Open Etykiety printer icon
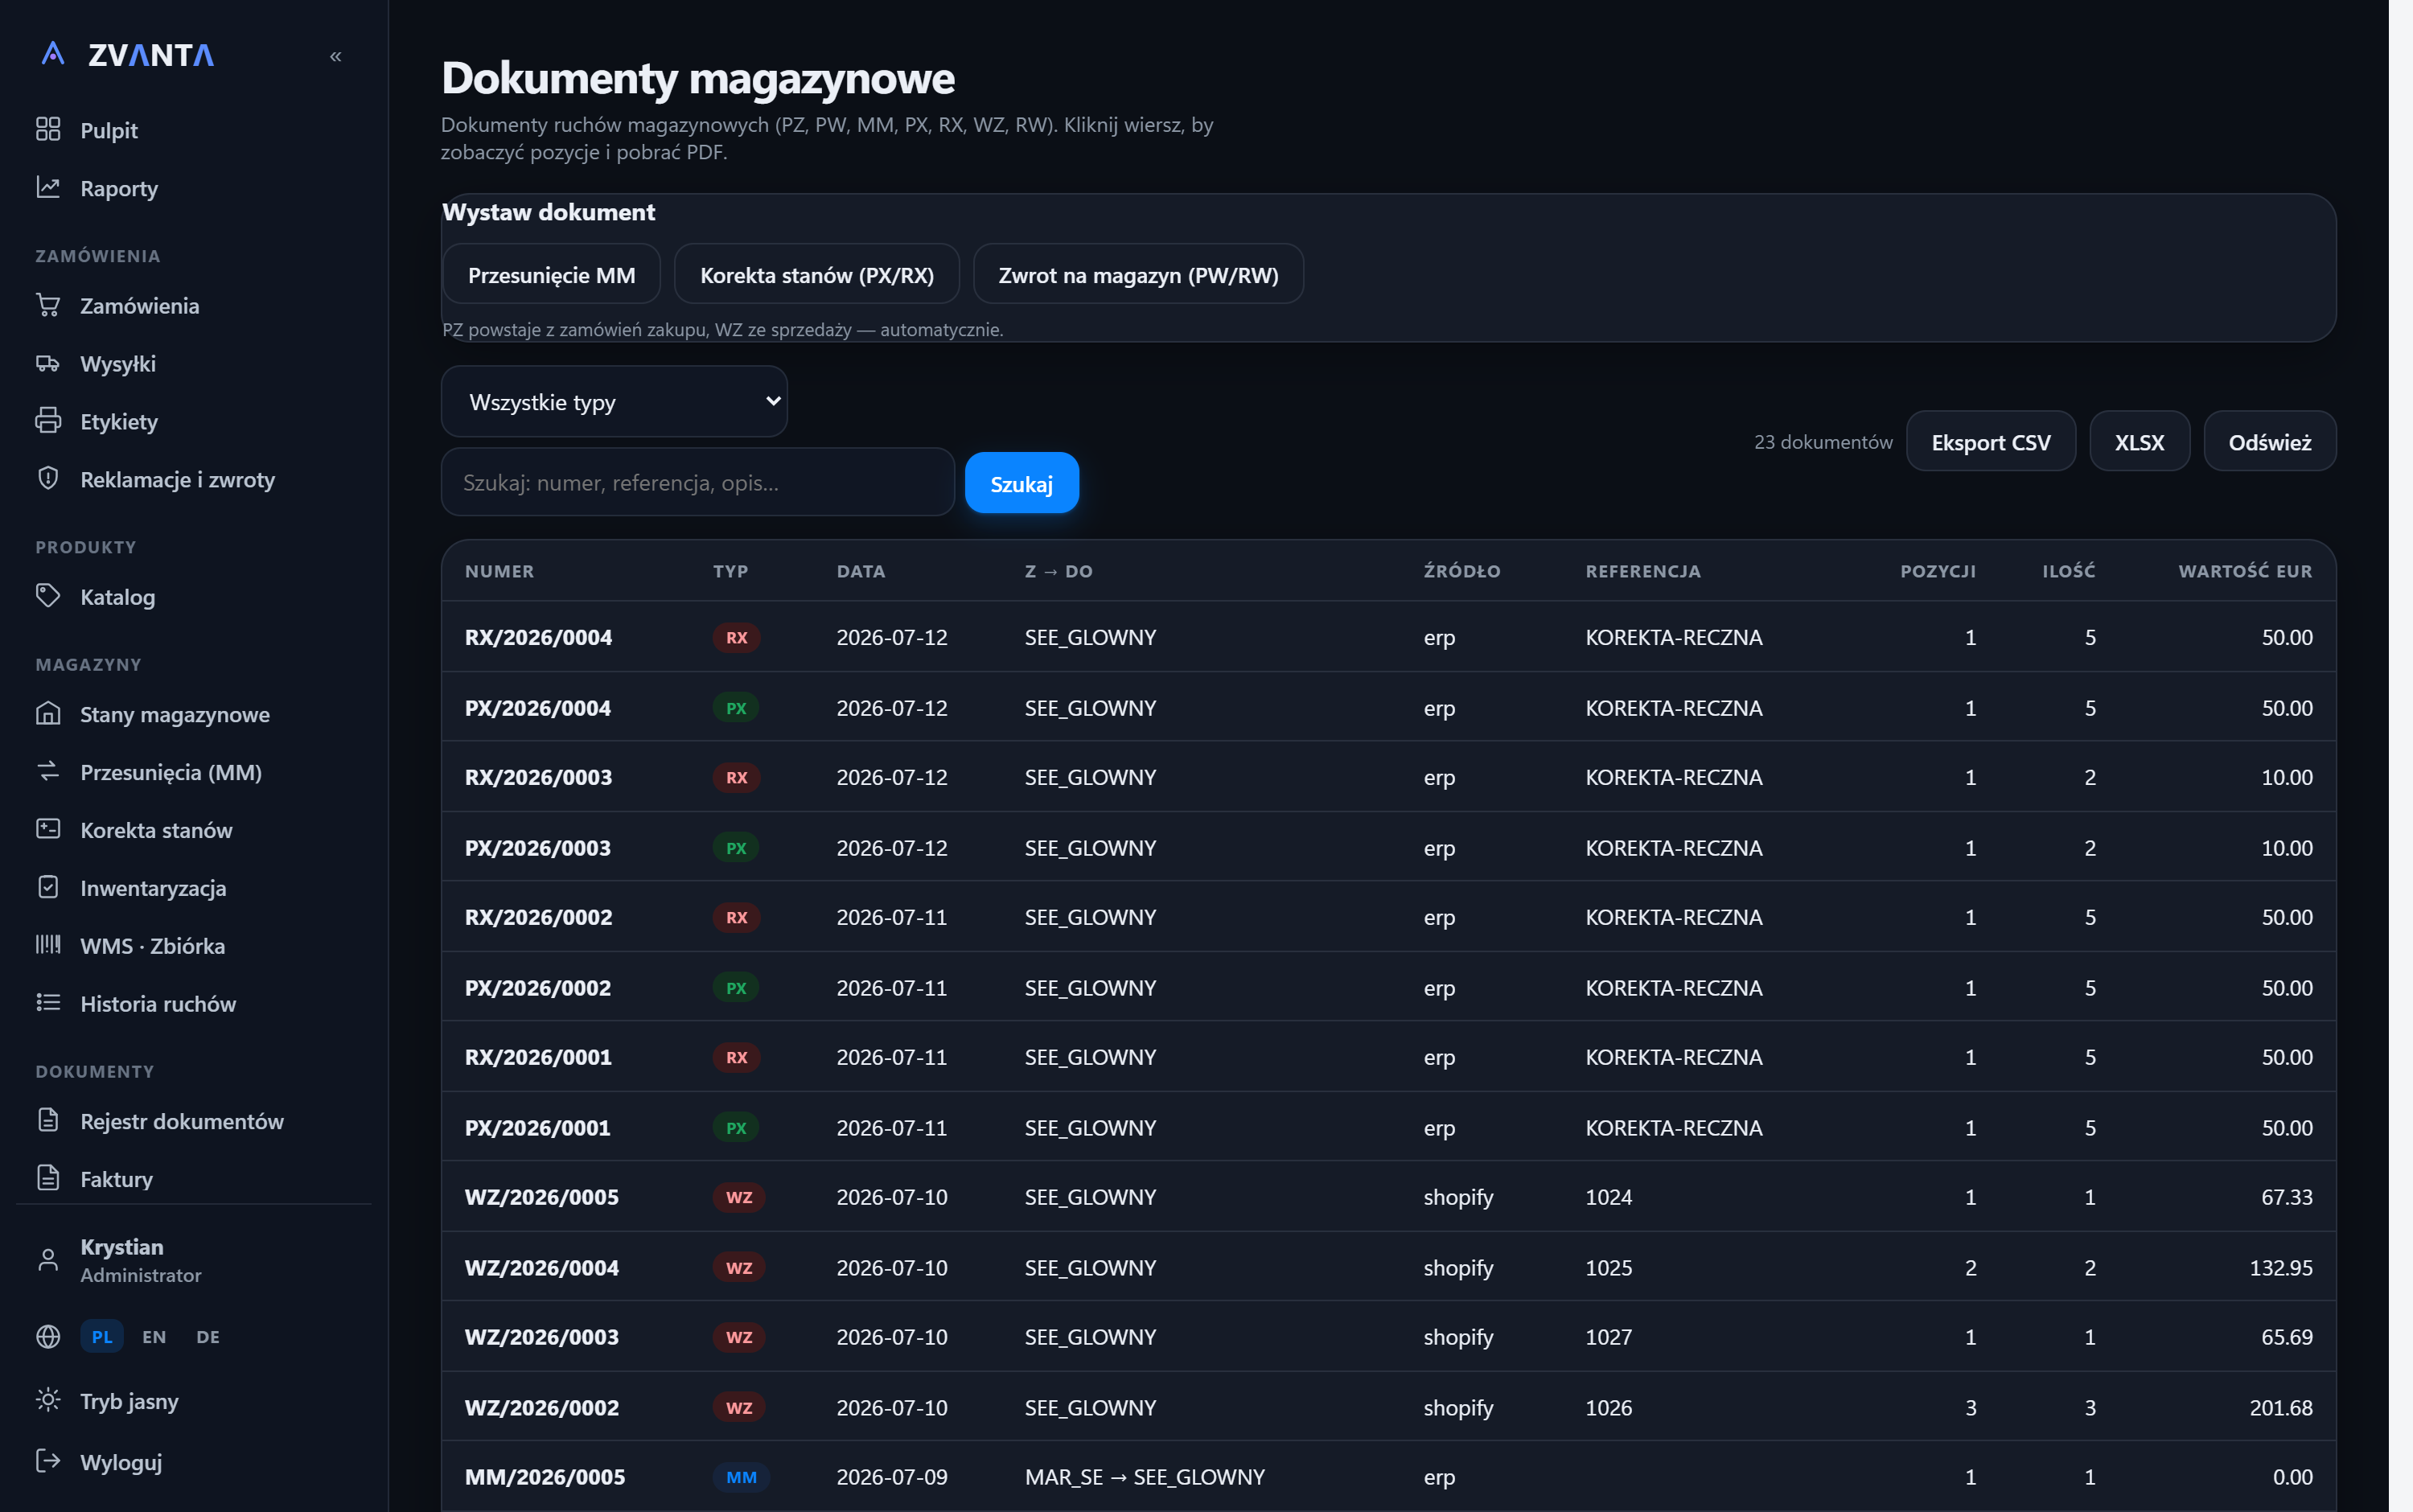 [x=48, y=420]
